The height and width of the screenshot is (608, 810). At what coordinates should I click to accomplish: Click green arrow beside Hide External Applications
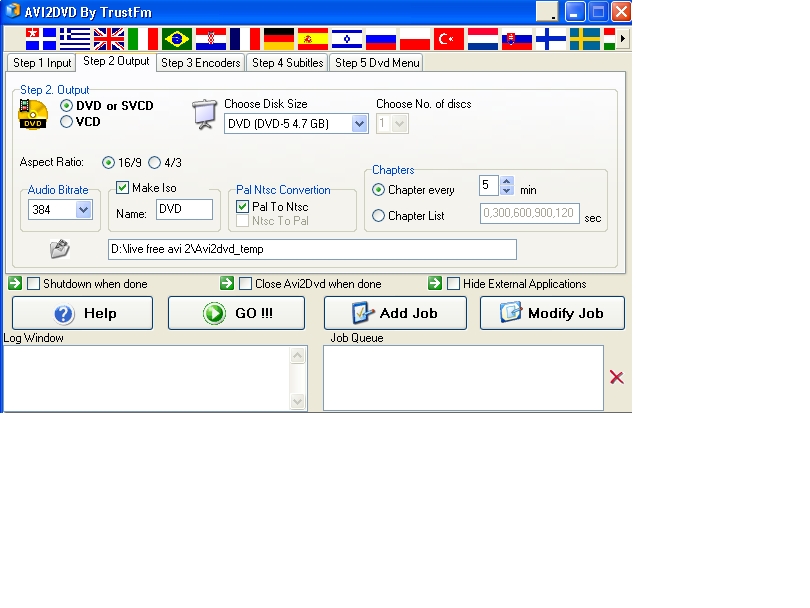point(435,283)
